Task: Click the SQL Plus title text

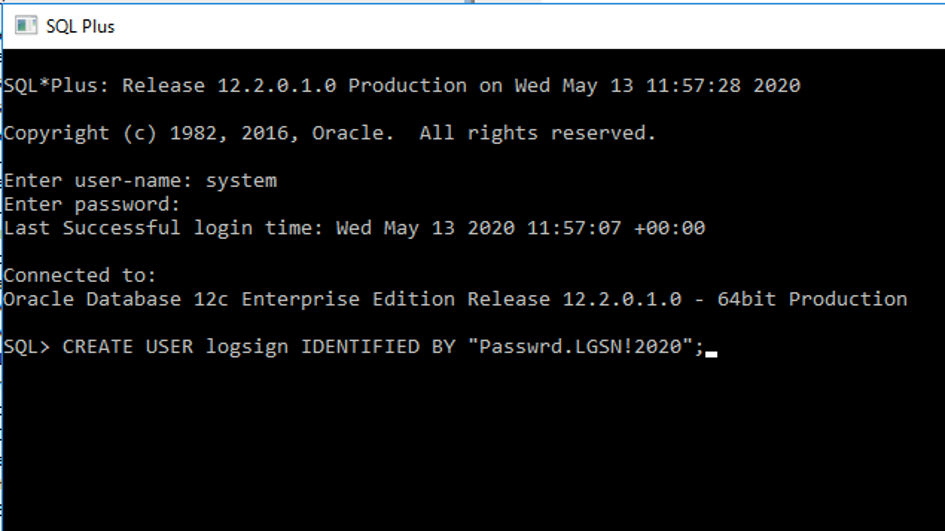Action: (80, 27)
